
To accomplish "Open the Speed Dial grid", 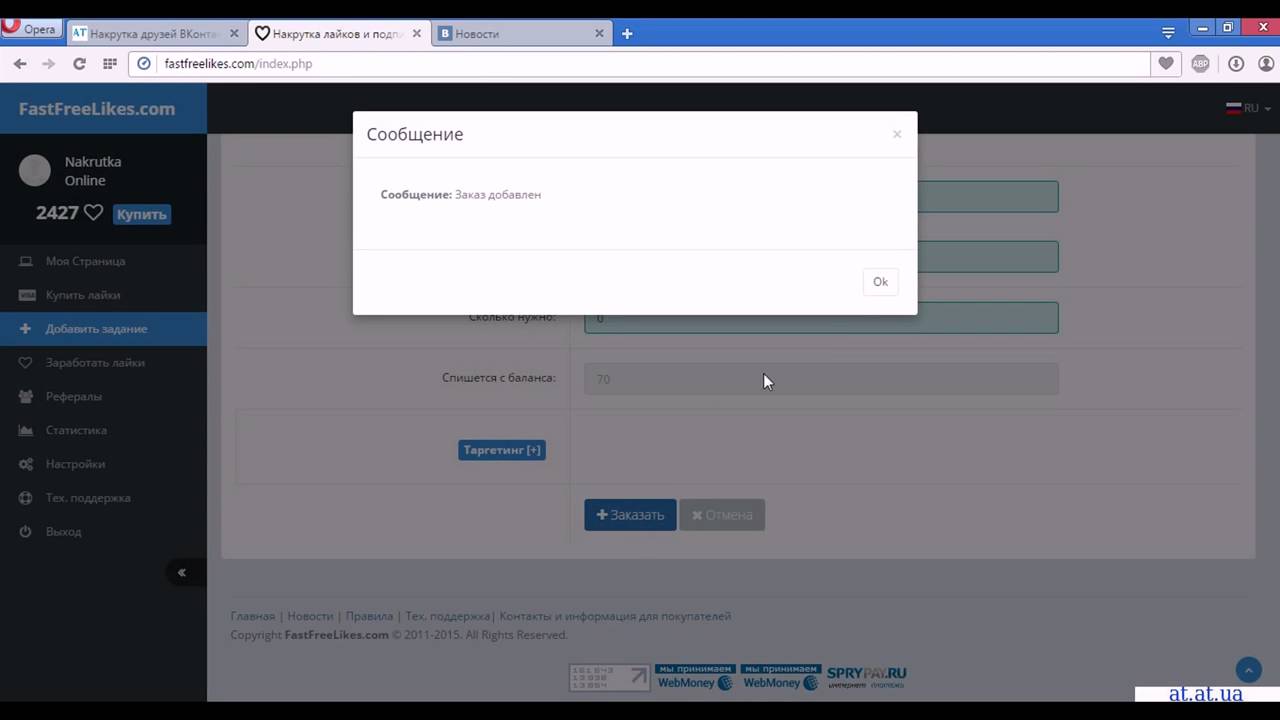I will 109,63.
